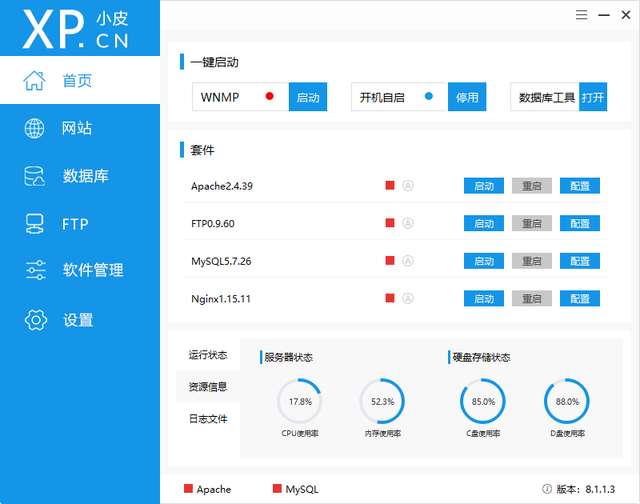Click the XP.CN logo
The height and width of the screenshot is (504, 640).
76,29
